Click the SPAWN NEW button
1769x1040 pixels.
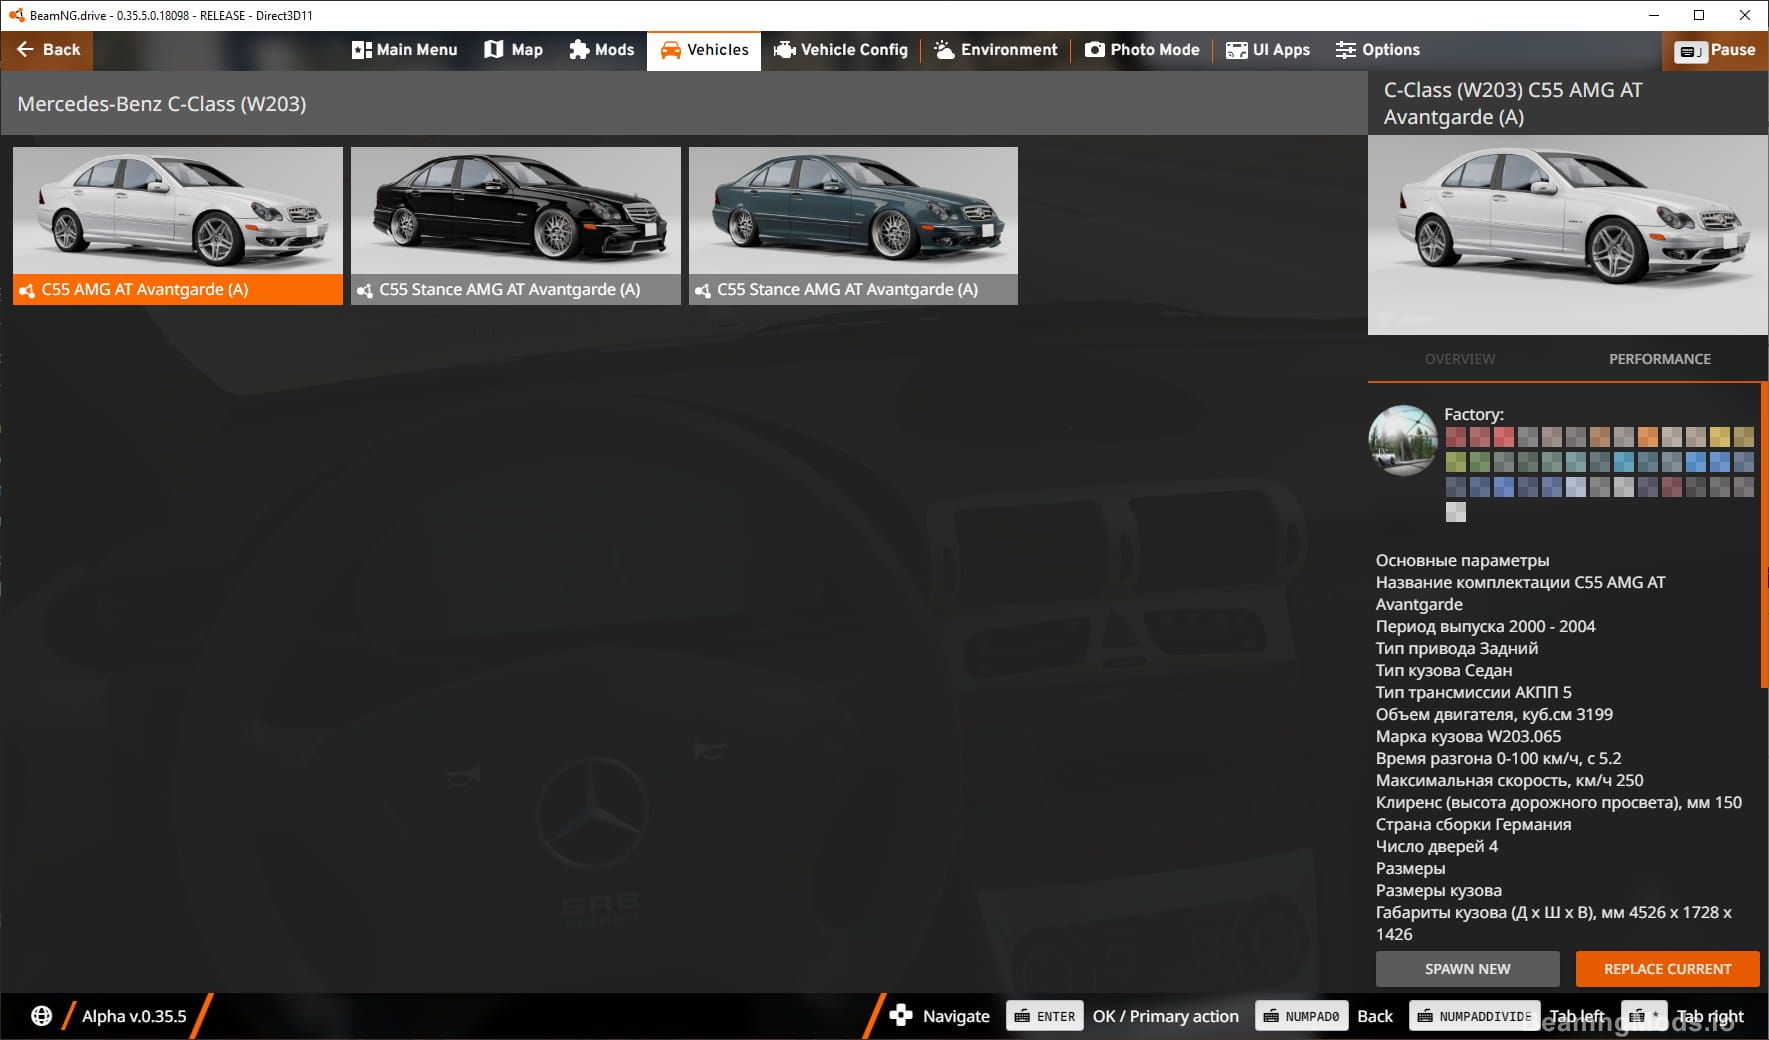coord(1467,969)
